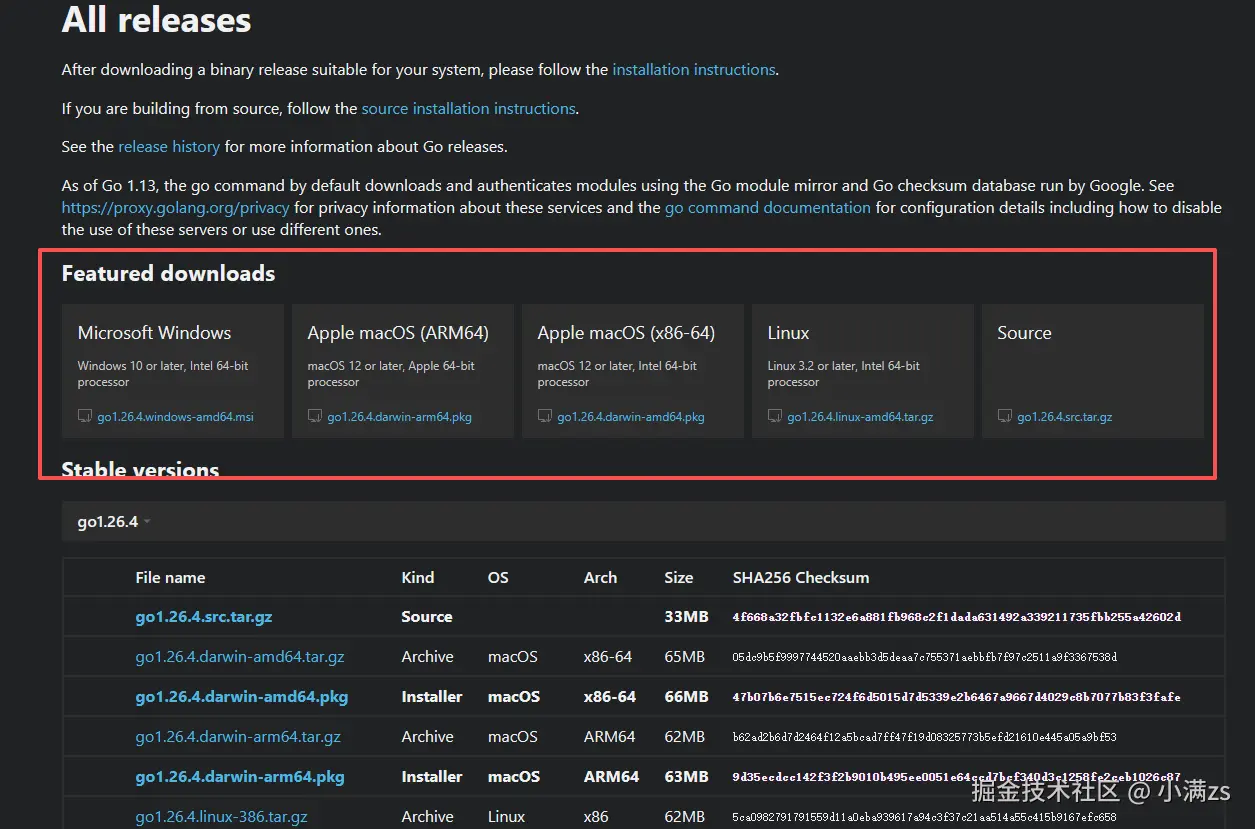Download featured go1.26.4.src.tar.gz Source card link

pos(1065,417)
